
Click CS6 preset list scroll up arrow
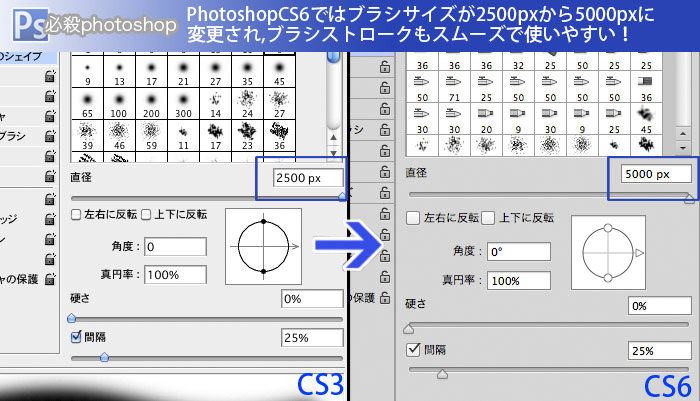pyautogui.click(x=683, y=134)
